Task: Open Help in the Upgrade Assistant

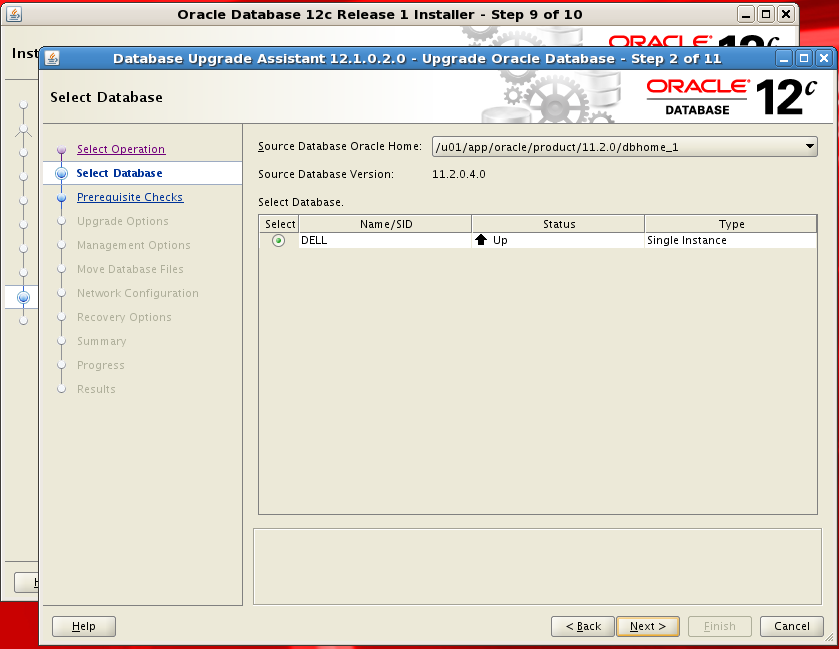Action: coord(83,626)
